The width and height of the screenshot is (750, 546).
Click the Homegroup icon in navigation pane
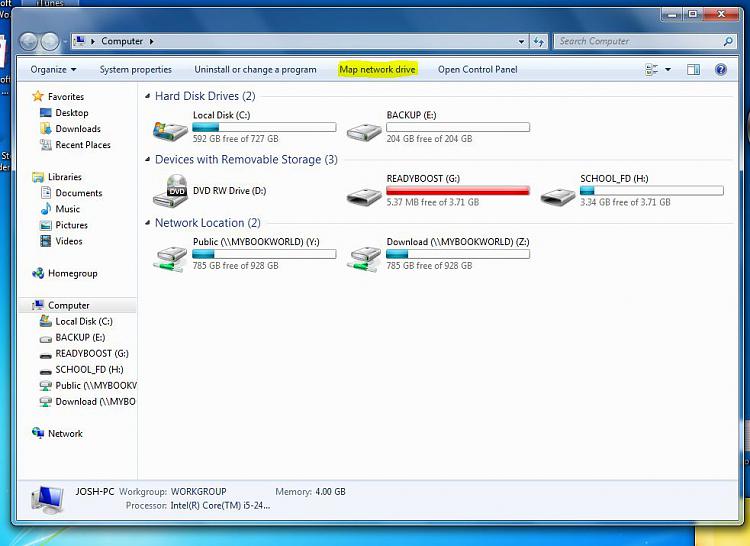[x=38, y=273]
